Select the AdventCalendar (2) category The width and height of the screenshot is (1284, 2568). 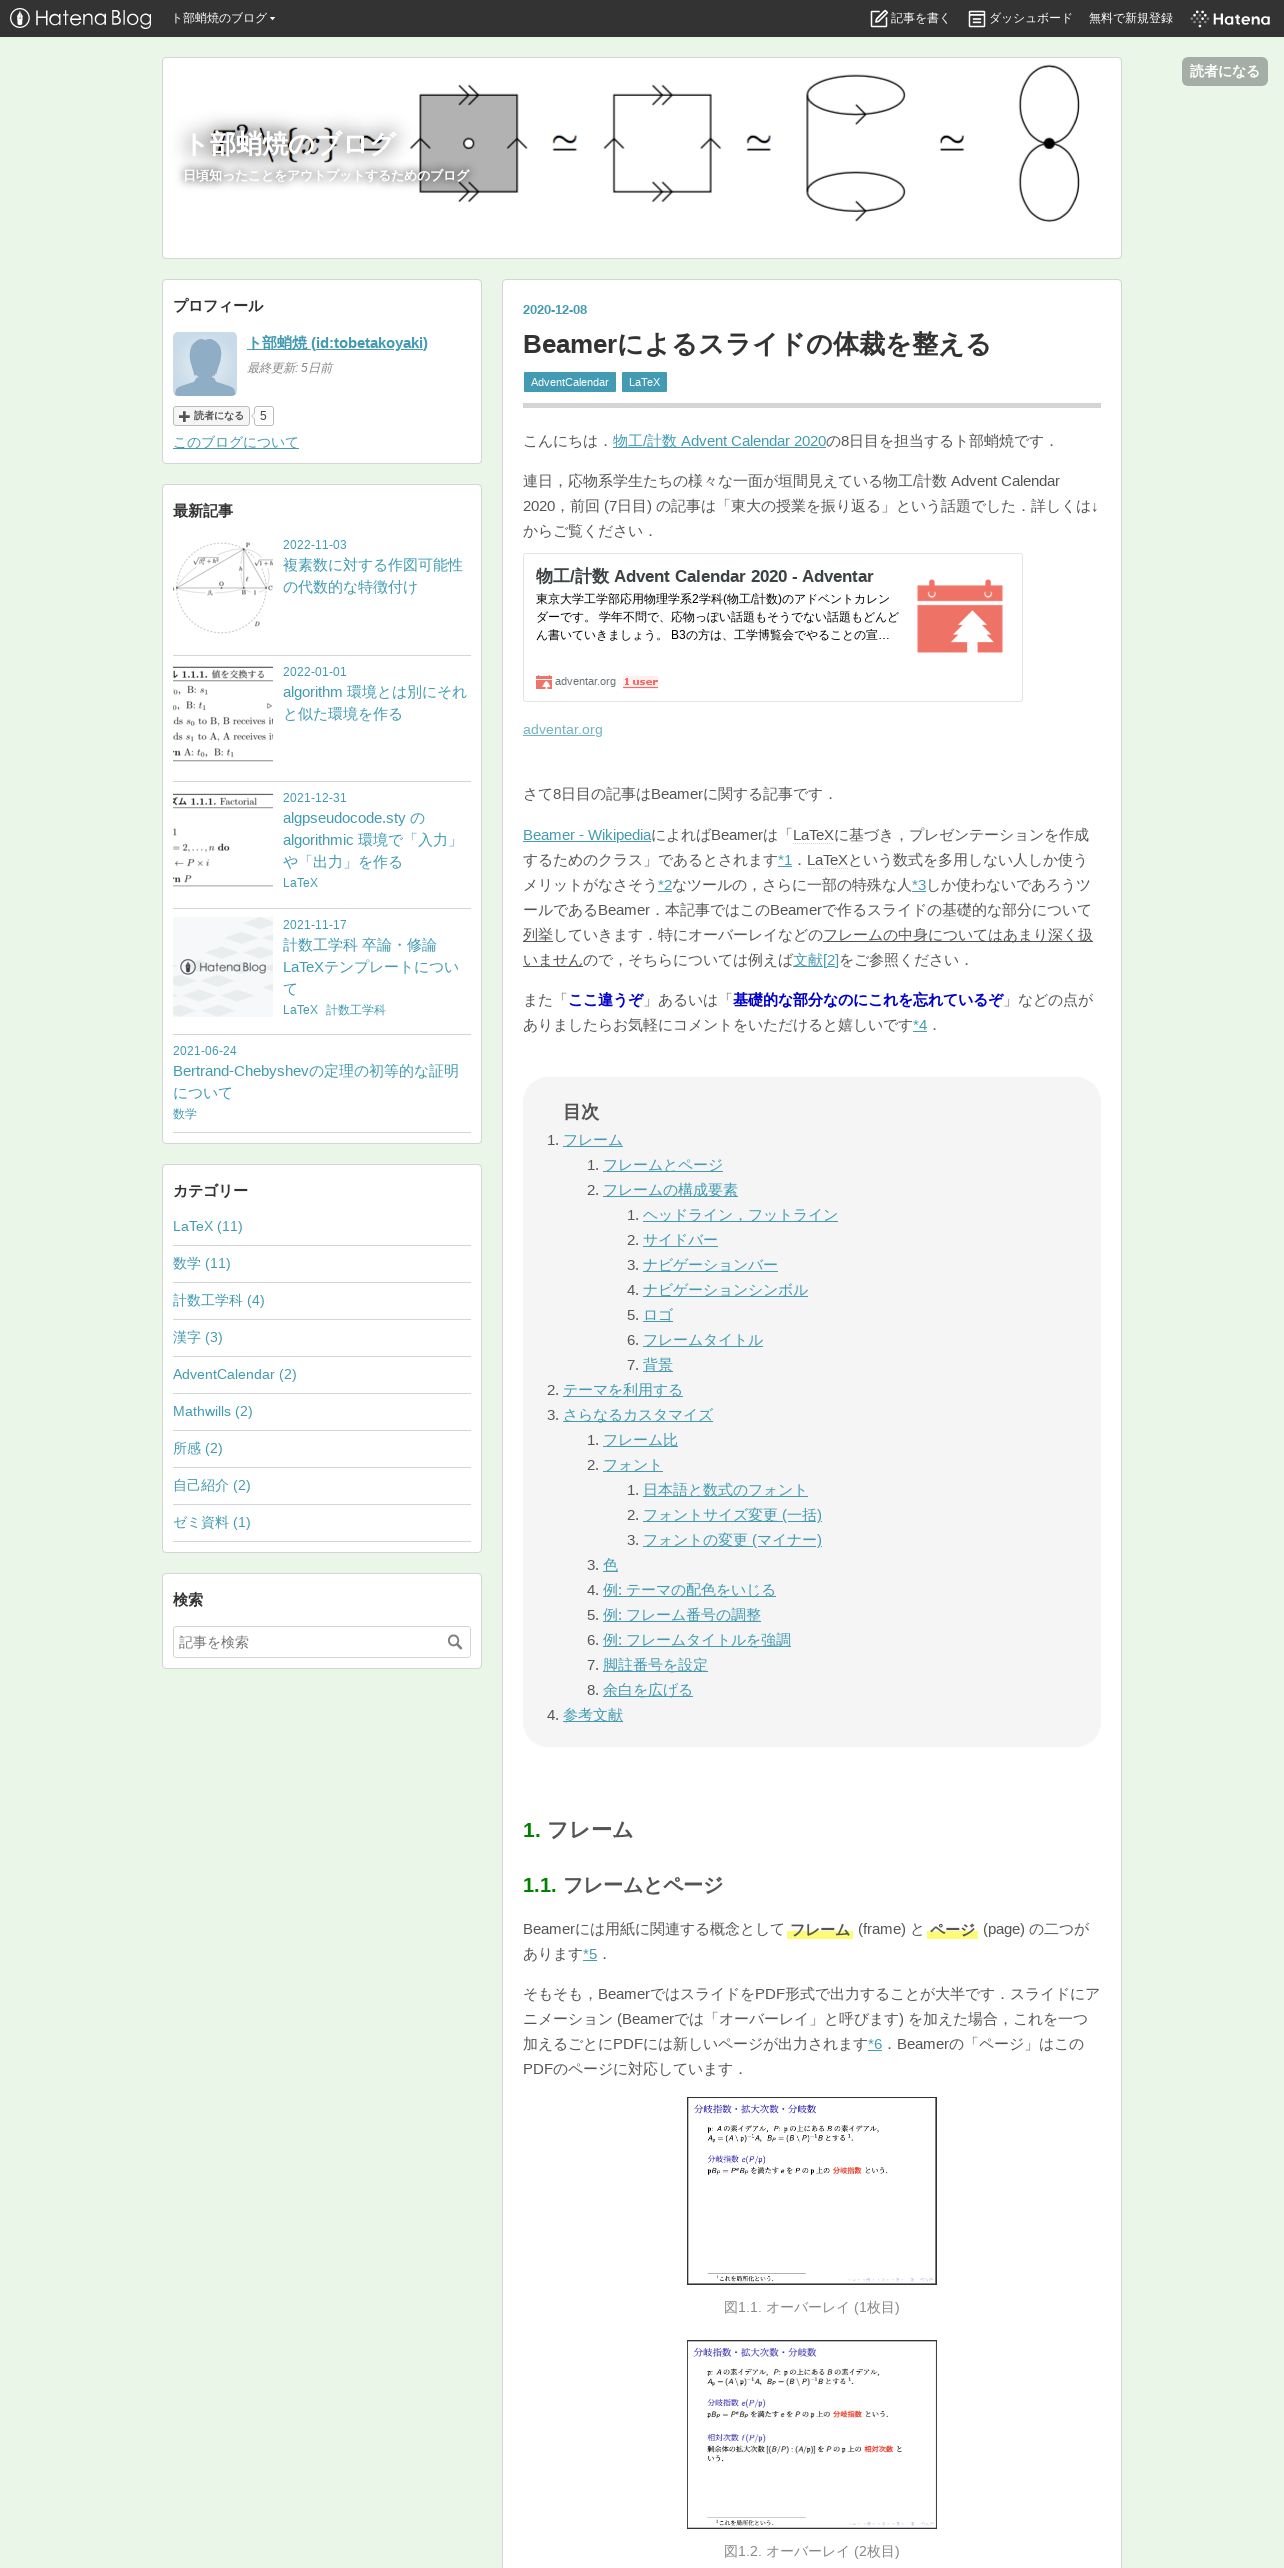[x=235, y=1374]
